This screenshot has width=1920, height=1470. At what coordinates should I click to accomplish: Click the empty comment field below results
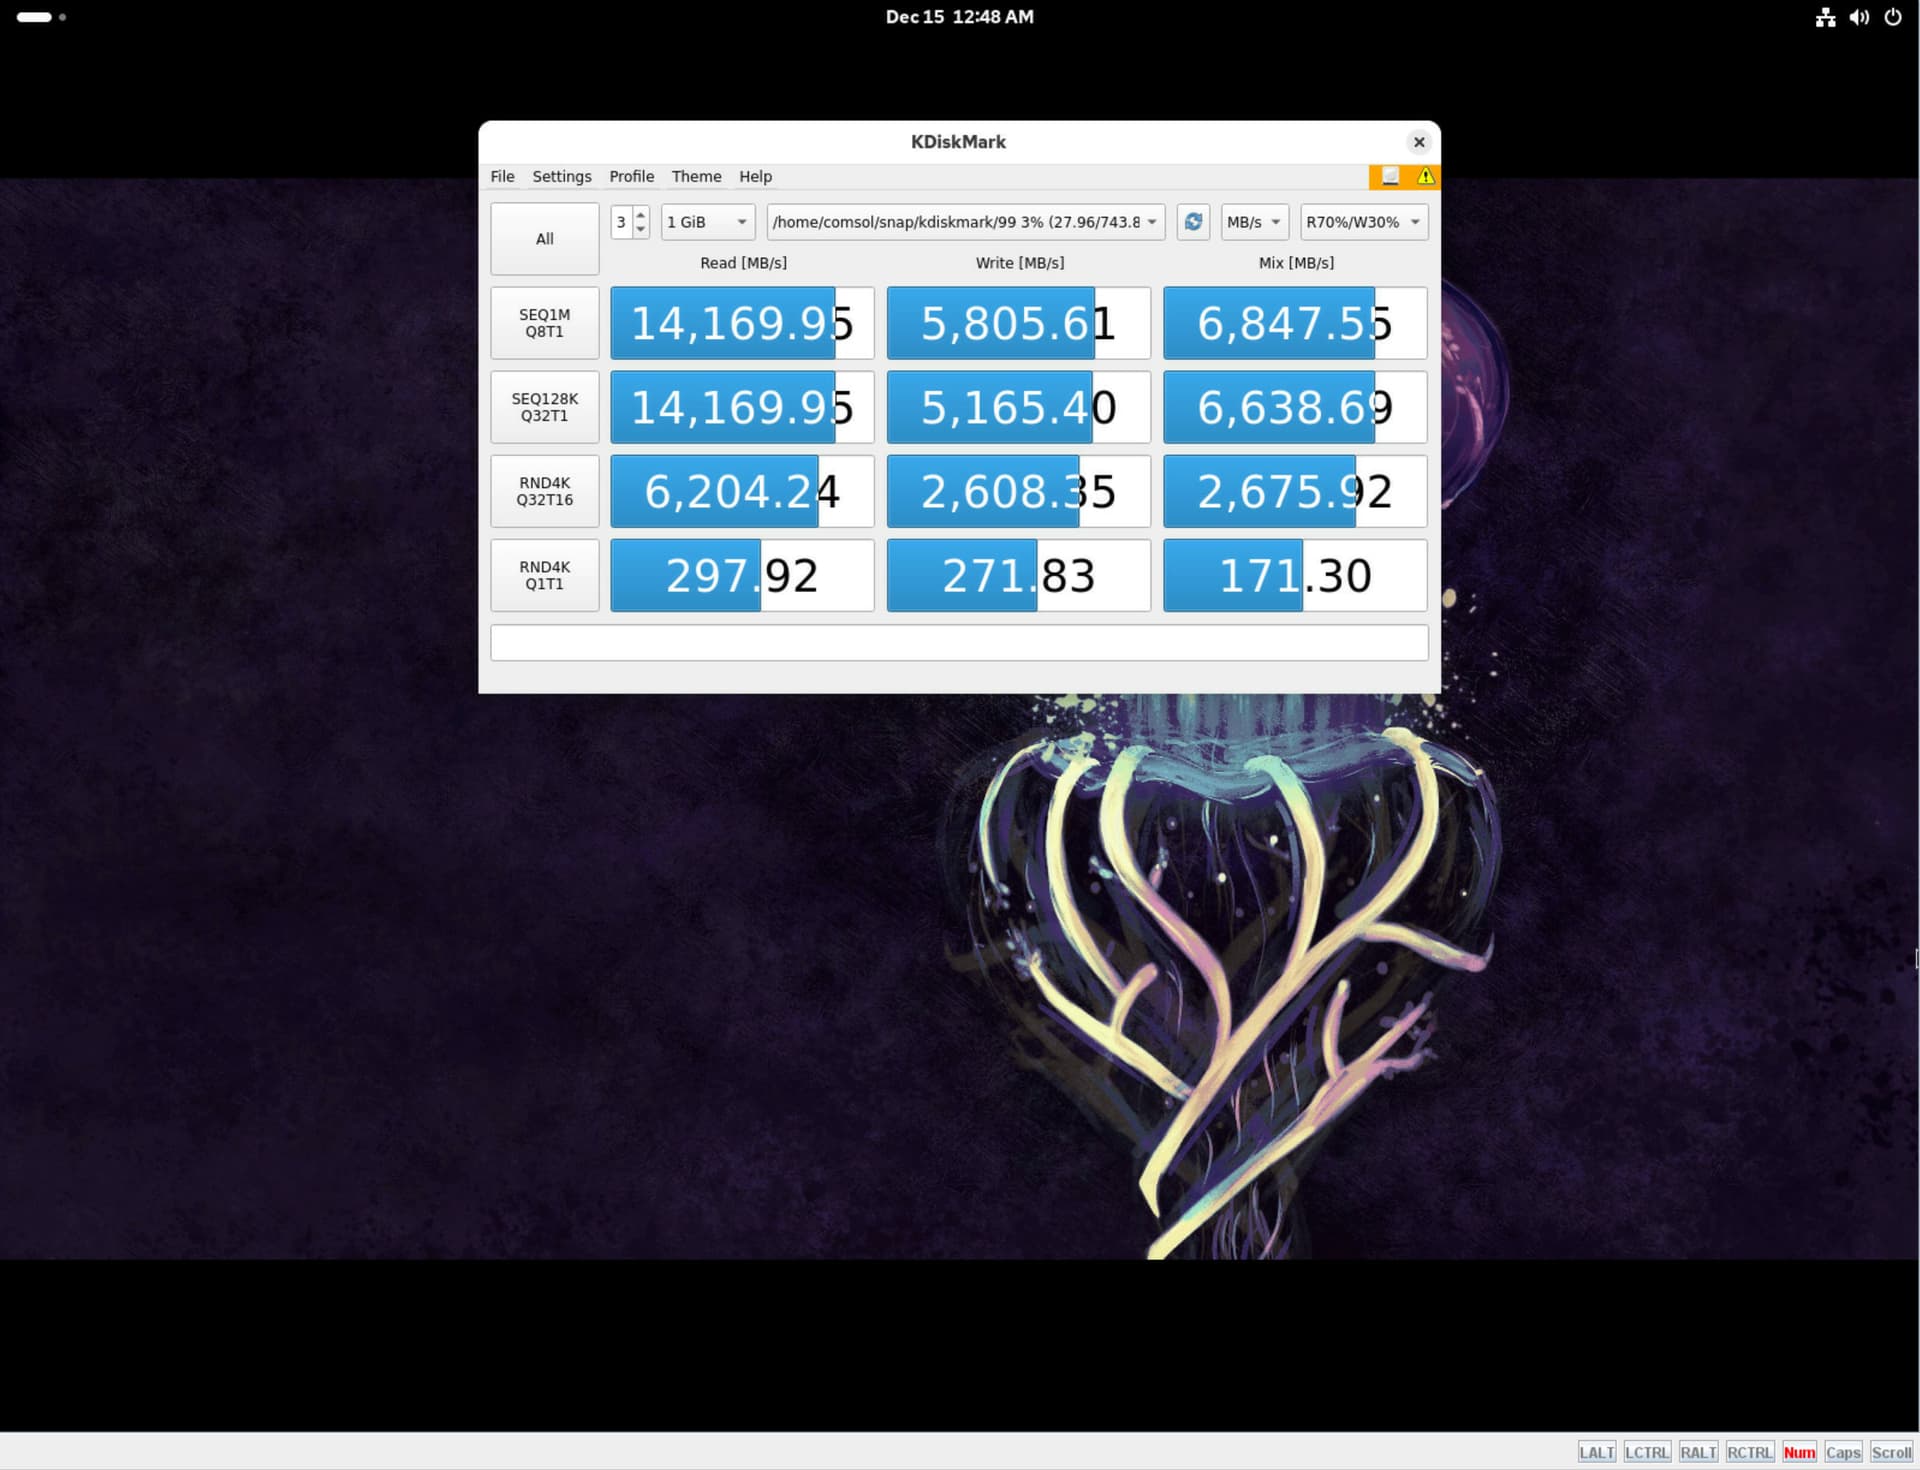point(959,643)
